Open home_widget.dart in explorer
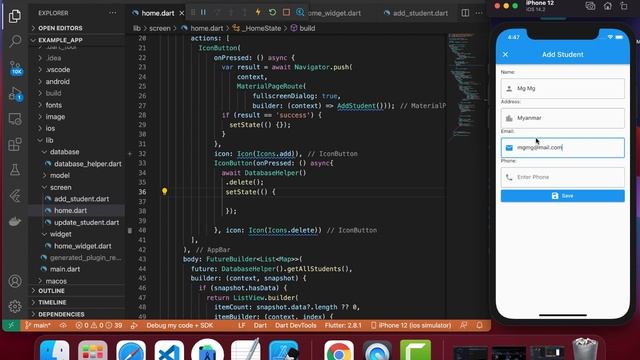 click(82, 246)
